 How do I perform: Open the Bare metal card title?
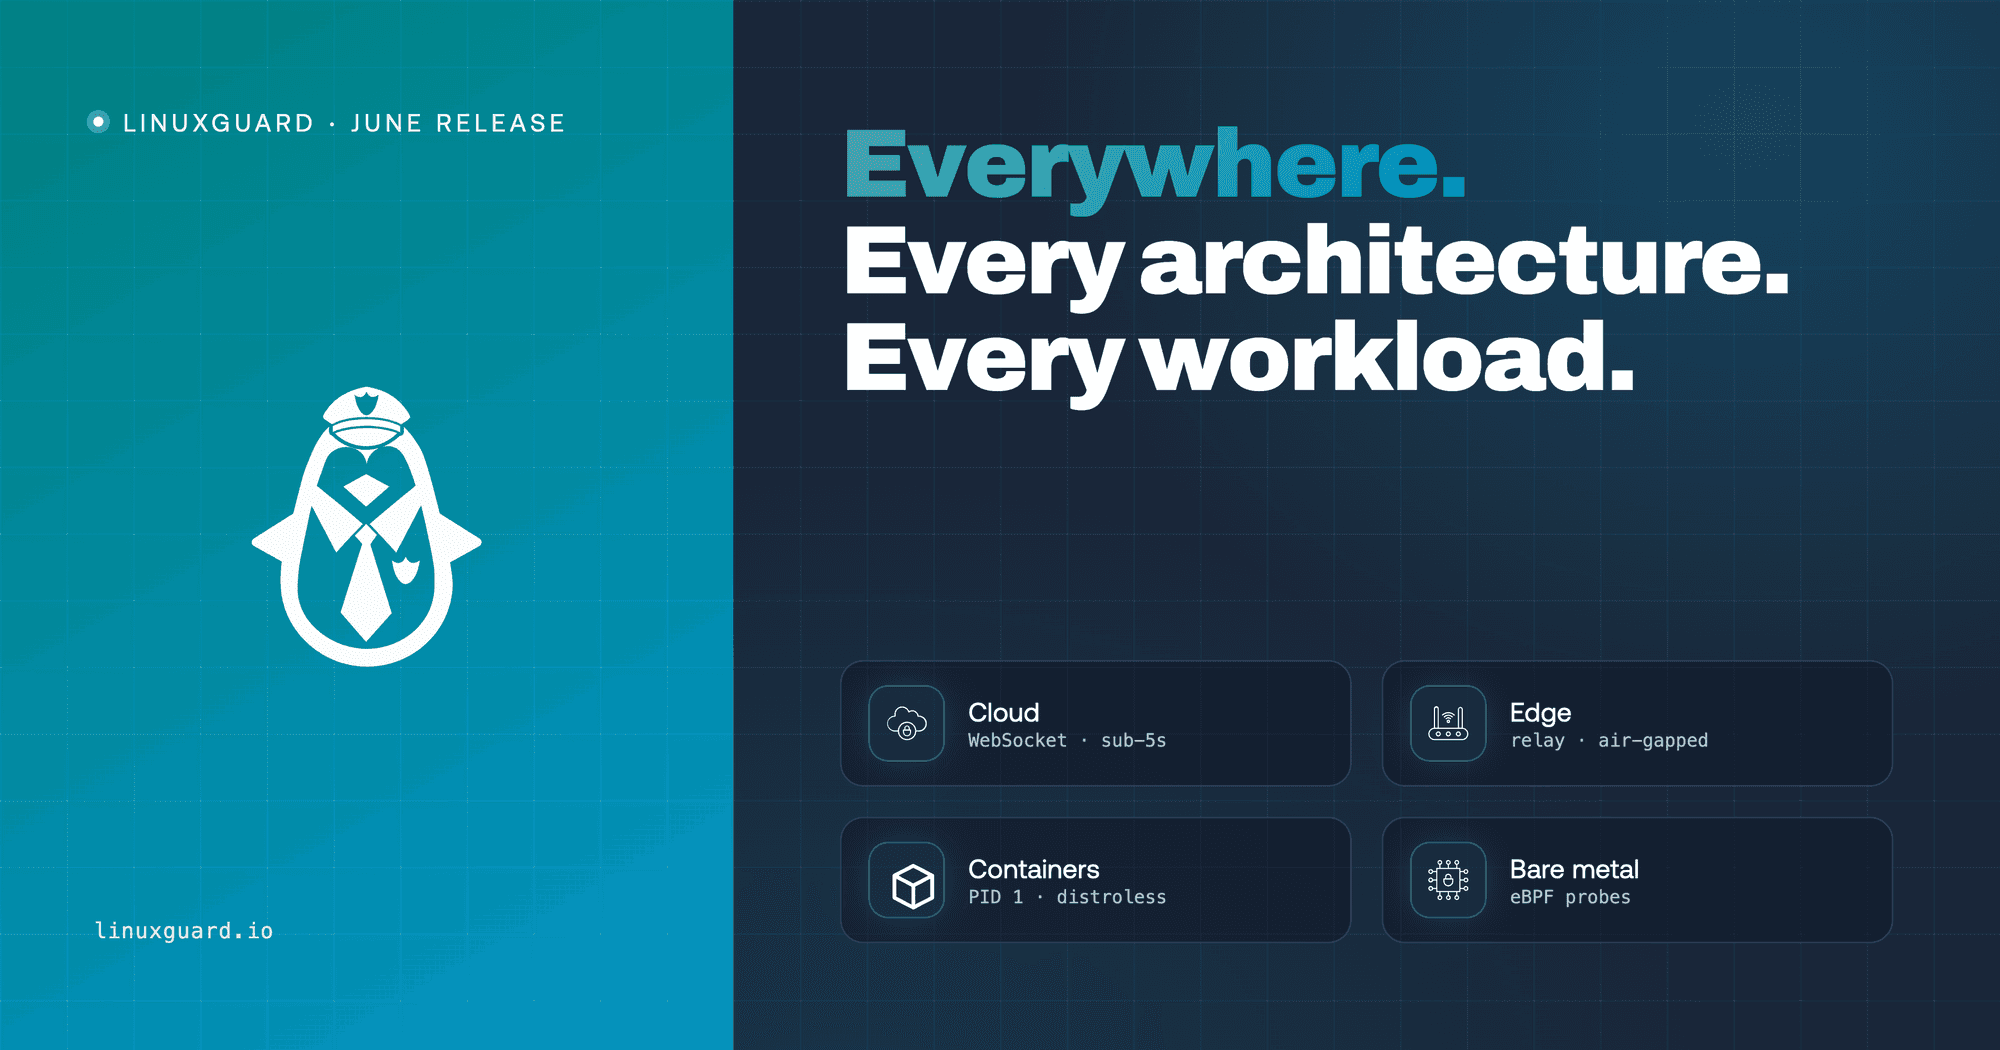pos(1574,869)
